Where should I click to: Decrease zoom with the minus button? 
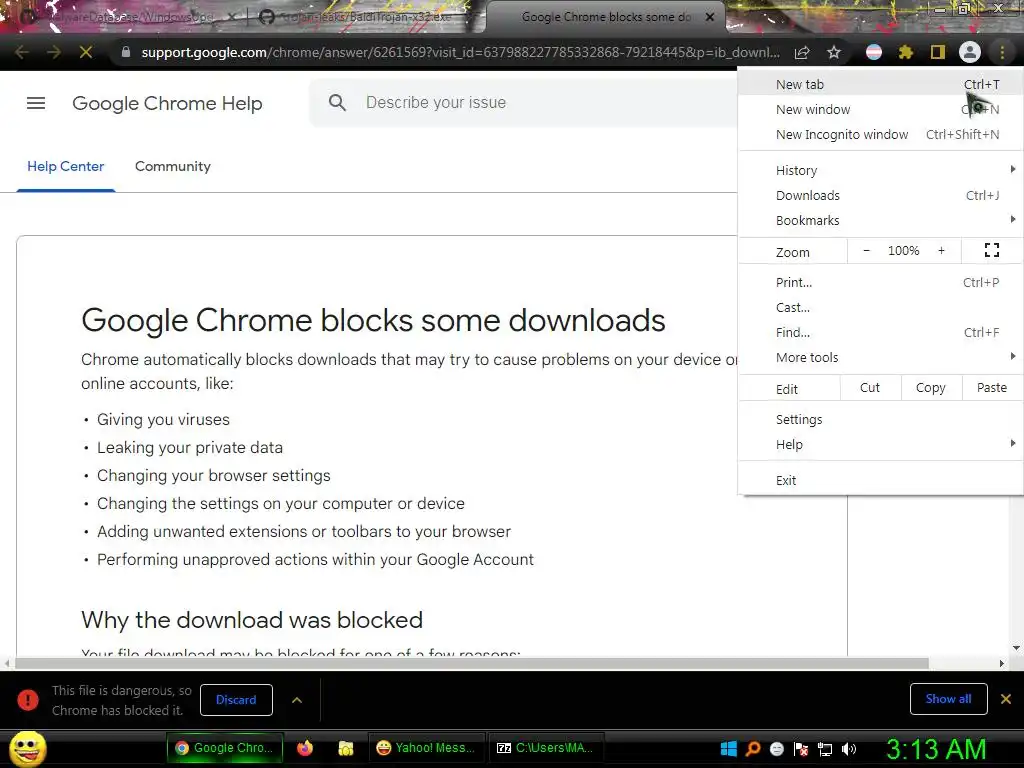pos(866,251)
